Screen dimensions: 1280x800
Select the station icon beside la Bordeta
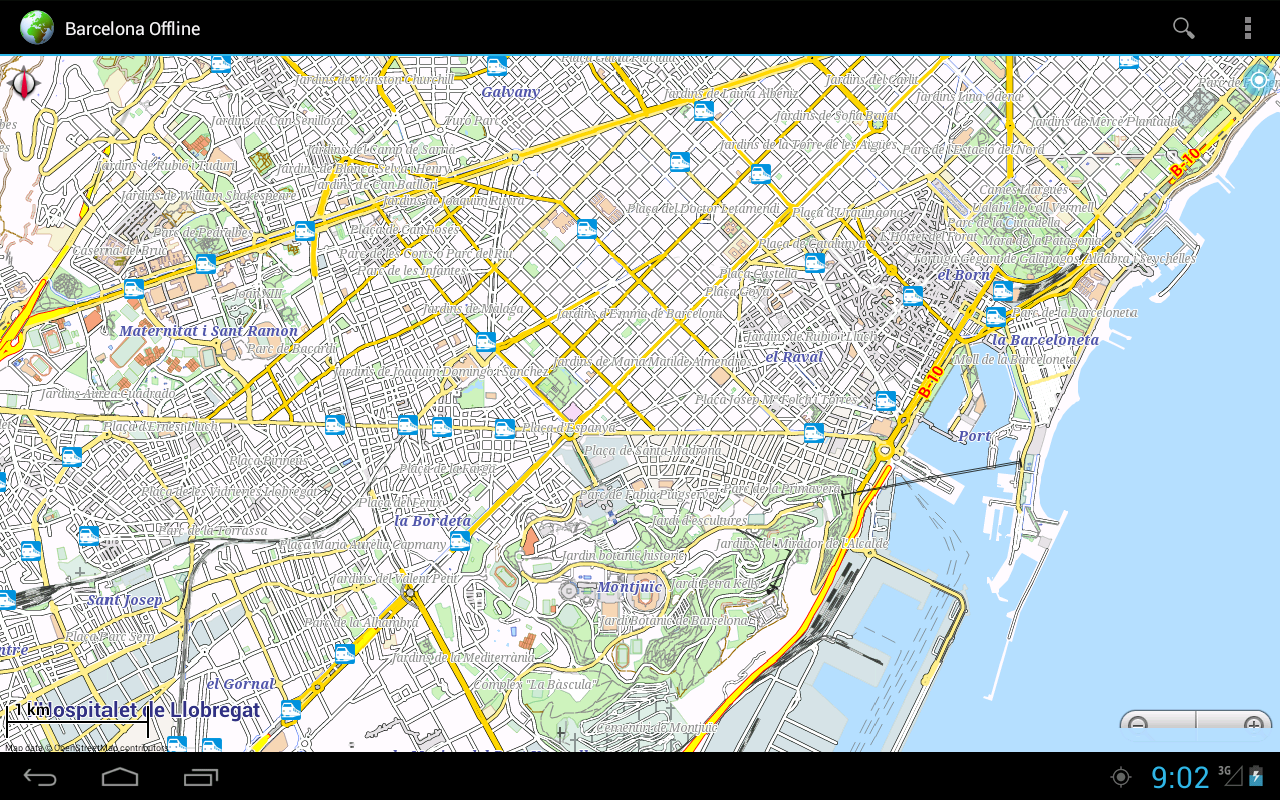(460, 541)
